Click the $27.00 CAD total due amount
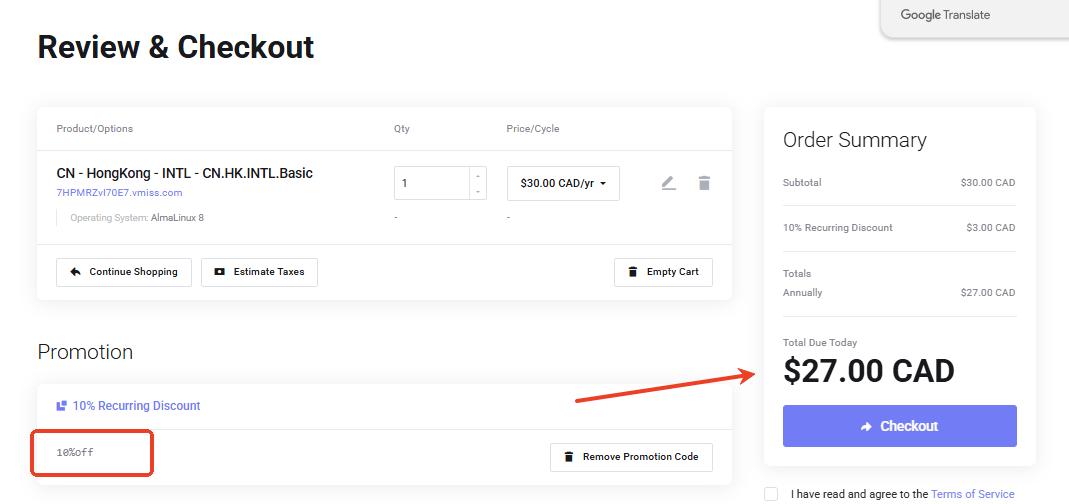This screenshot has height=504, width=1069. (868, 371)
